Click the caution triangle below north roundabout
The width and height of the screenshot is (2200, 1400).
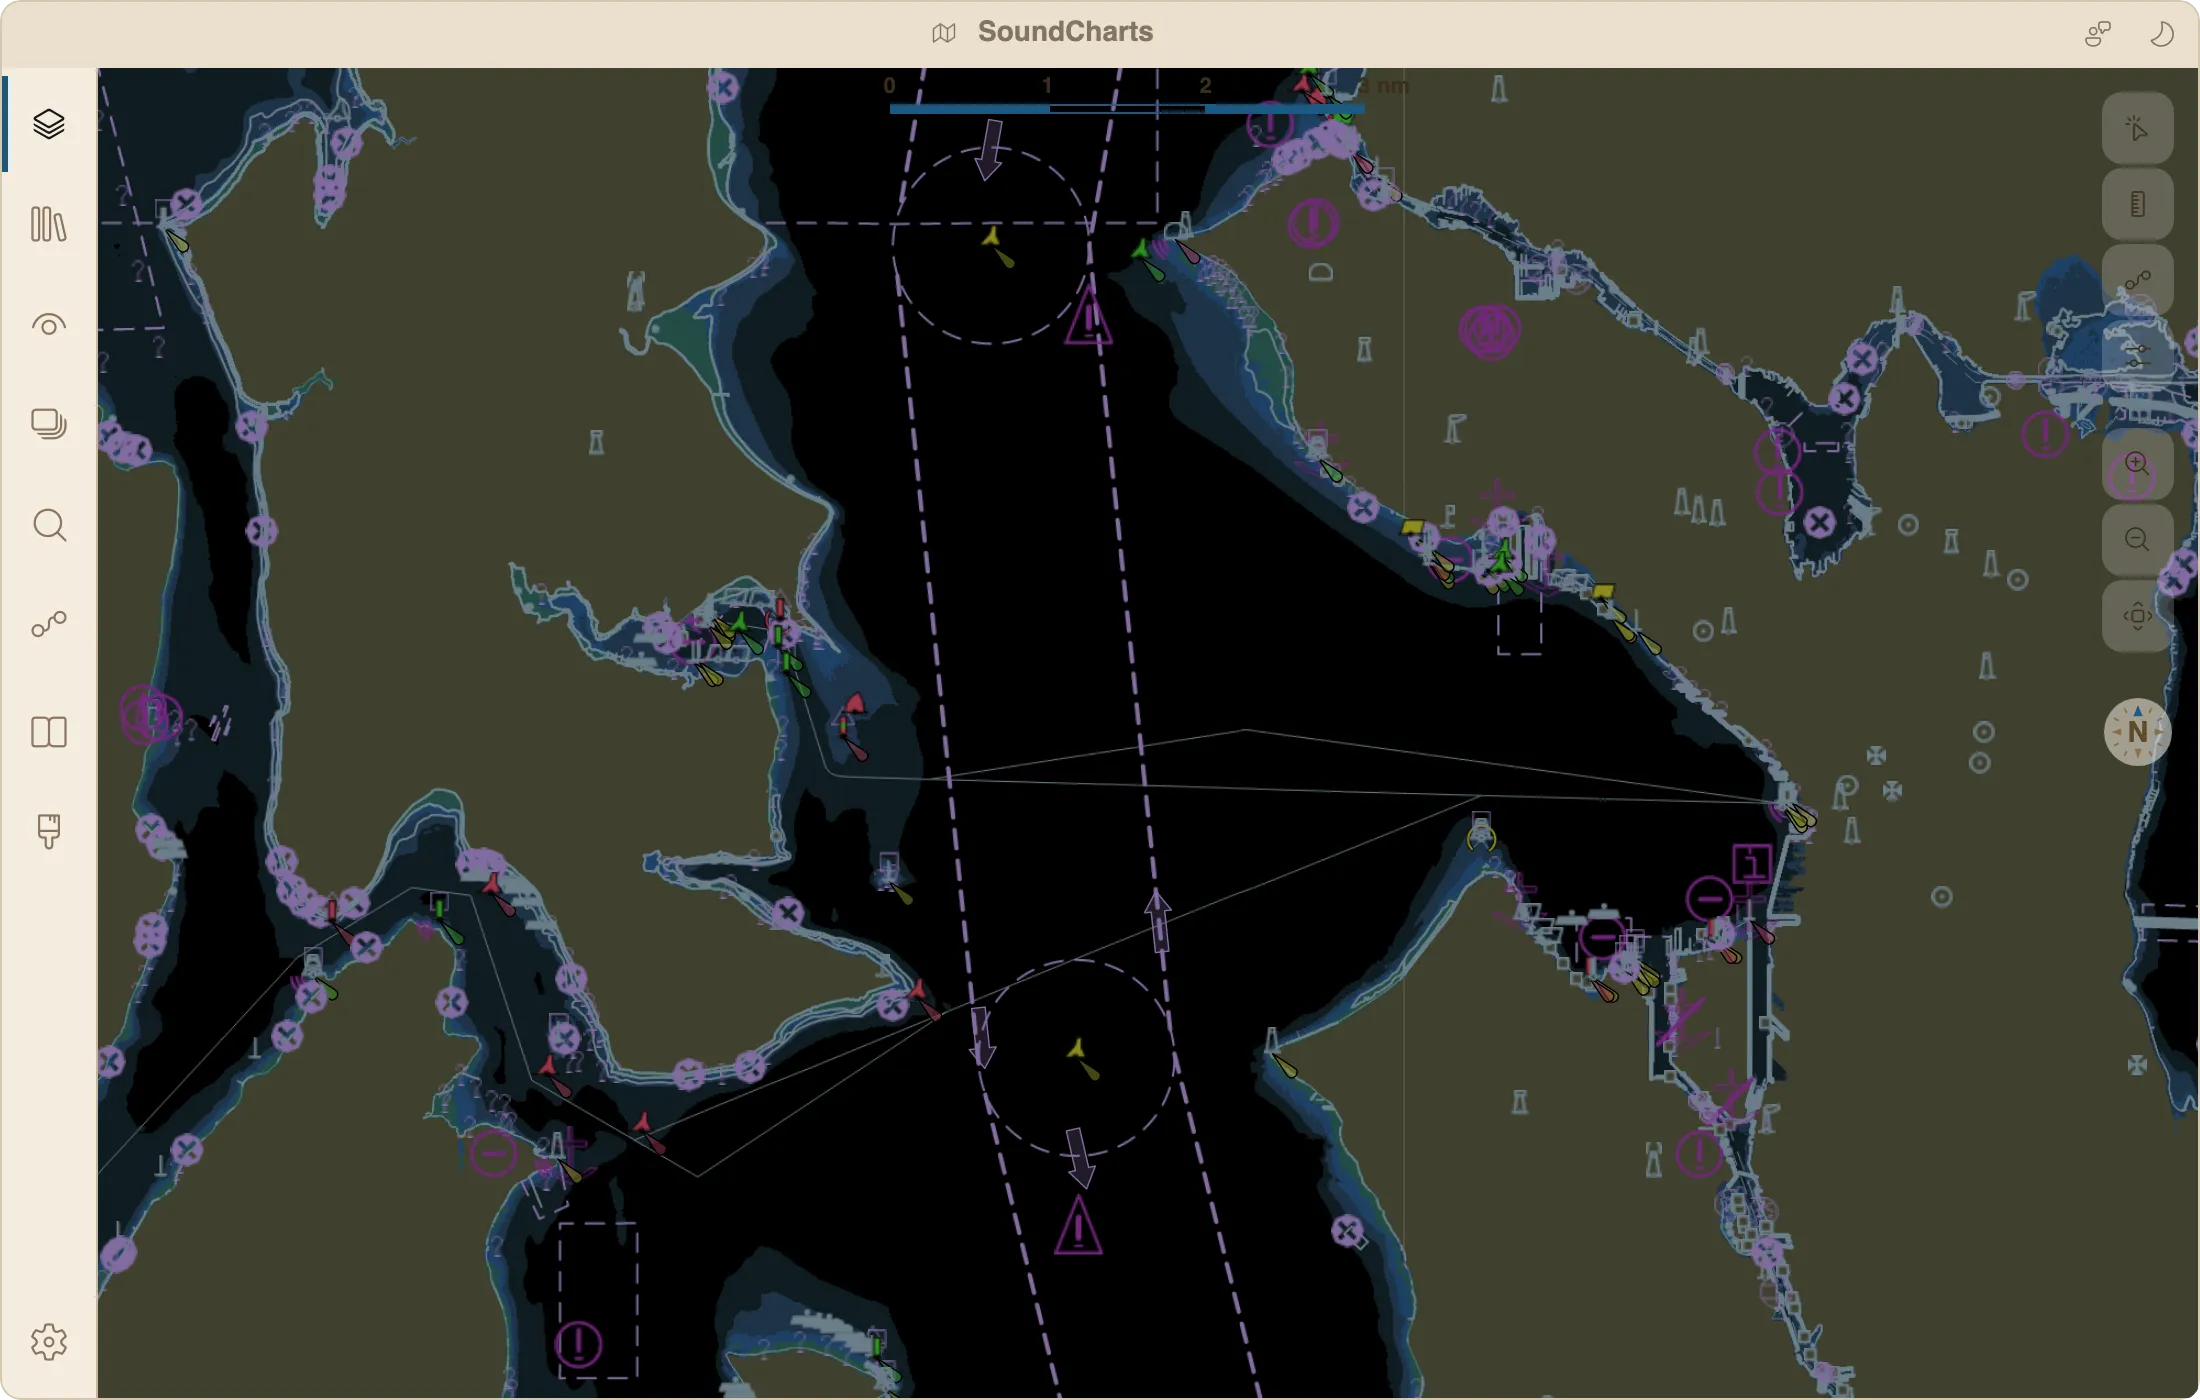pos(1088,316)
